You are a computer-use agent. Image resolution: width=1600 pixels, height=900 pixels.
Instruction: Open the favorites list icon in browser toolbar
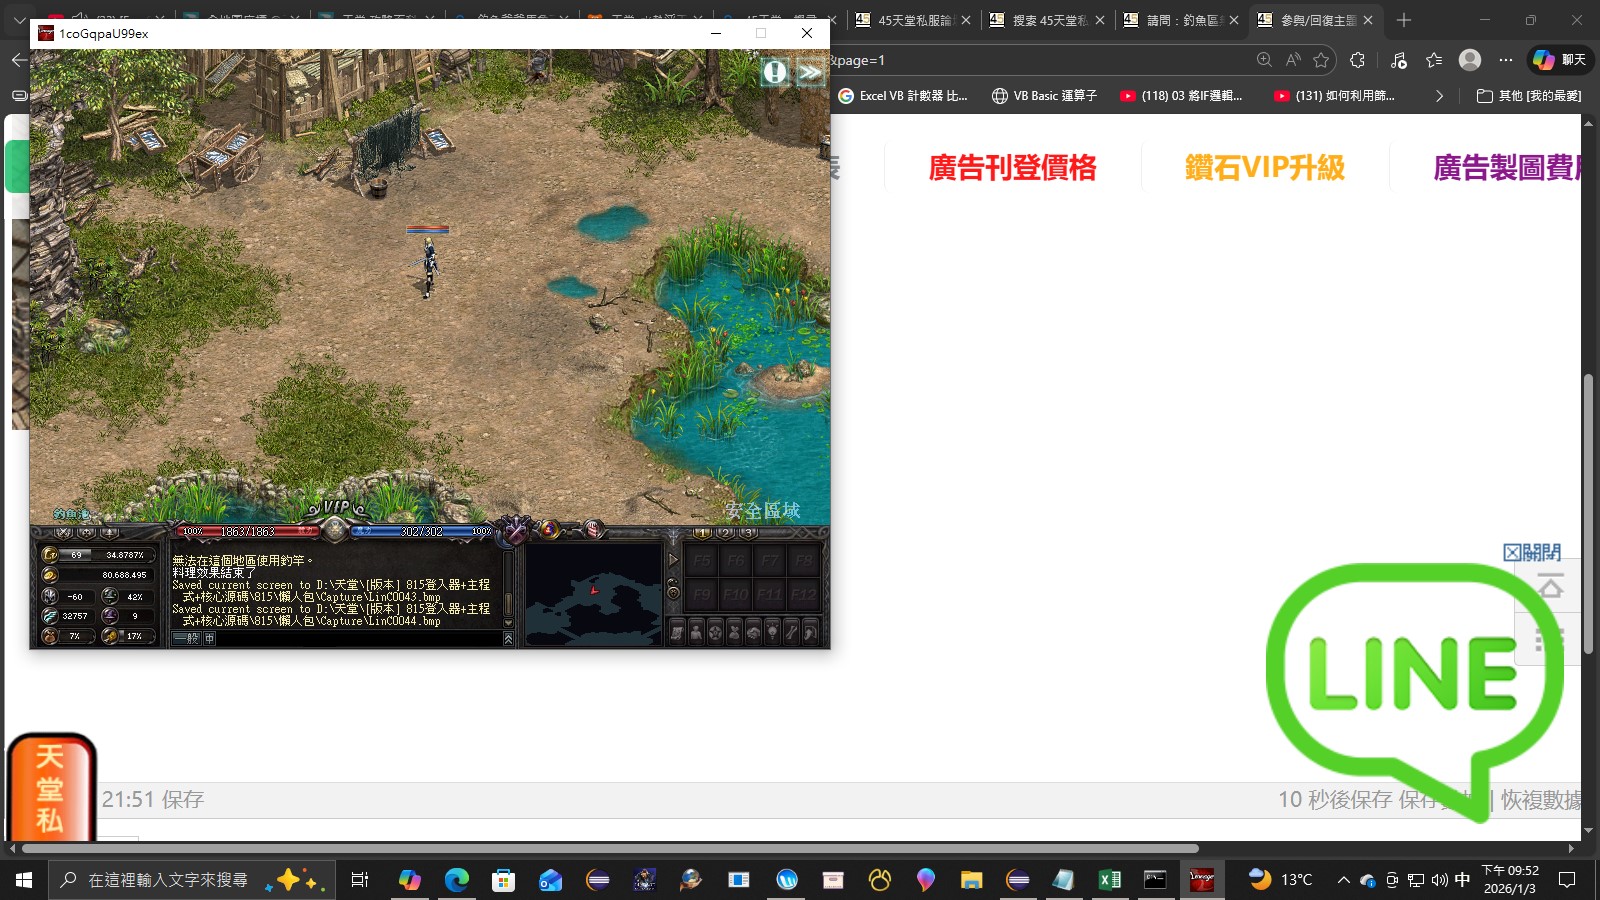[x=1434, y=60]
